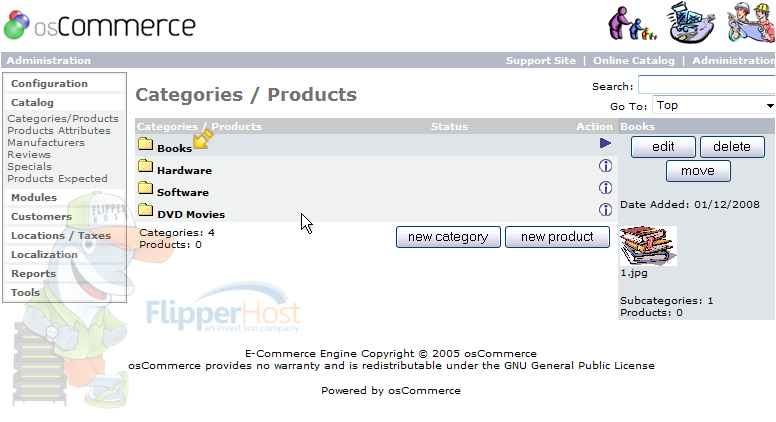Click the construction workers header icon

pyautogui.click(x=751, y=22)
